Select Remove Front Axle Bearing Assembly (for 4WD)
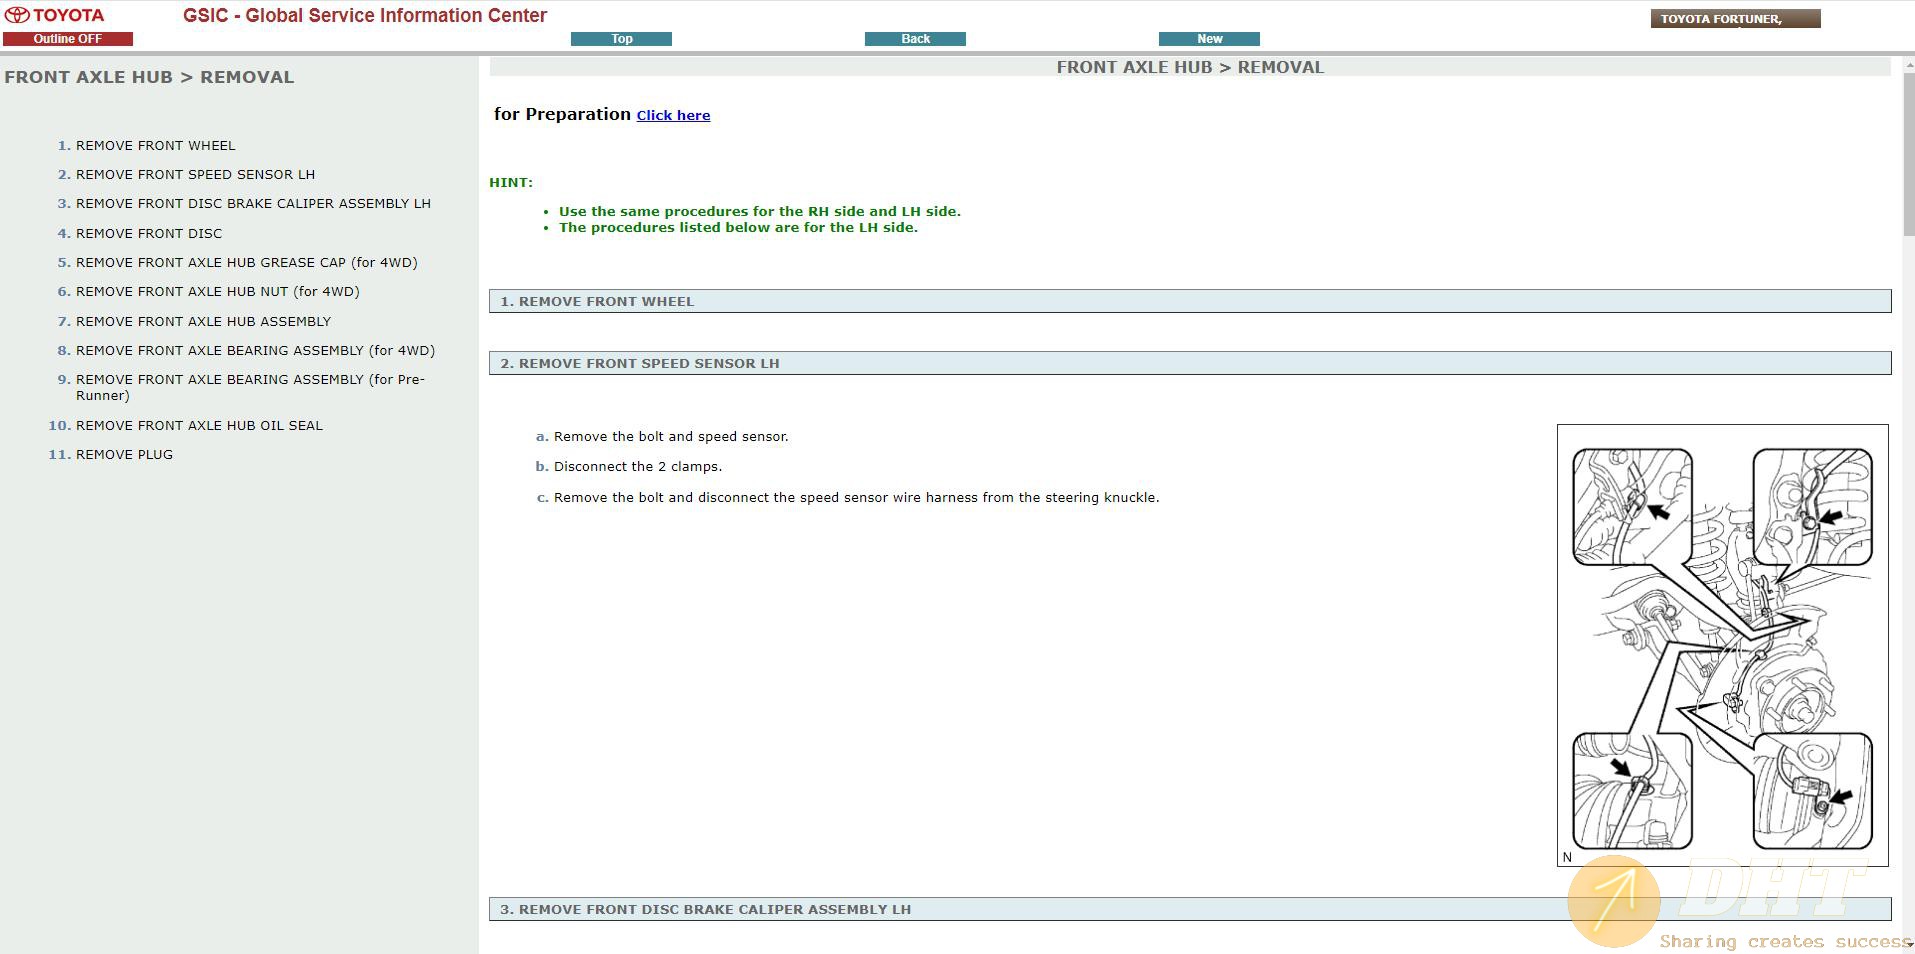Viewport: 1915px width, 954px height. coord(255,350)
